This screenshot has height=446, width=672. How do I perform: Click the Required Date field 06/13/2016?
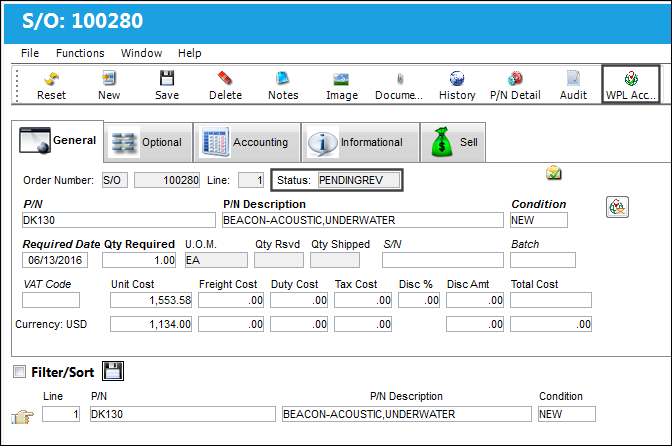click(x=55, y=260)
